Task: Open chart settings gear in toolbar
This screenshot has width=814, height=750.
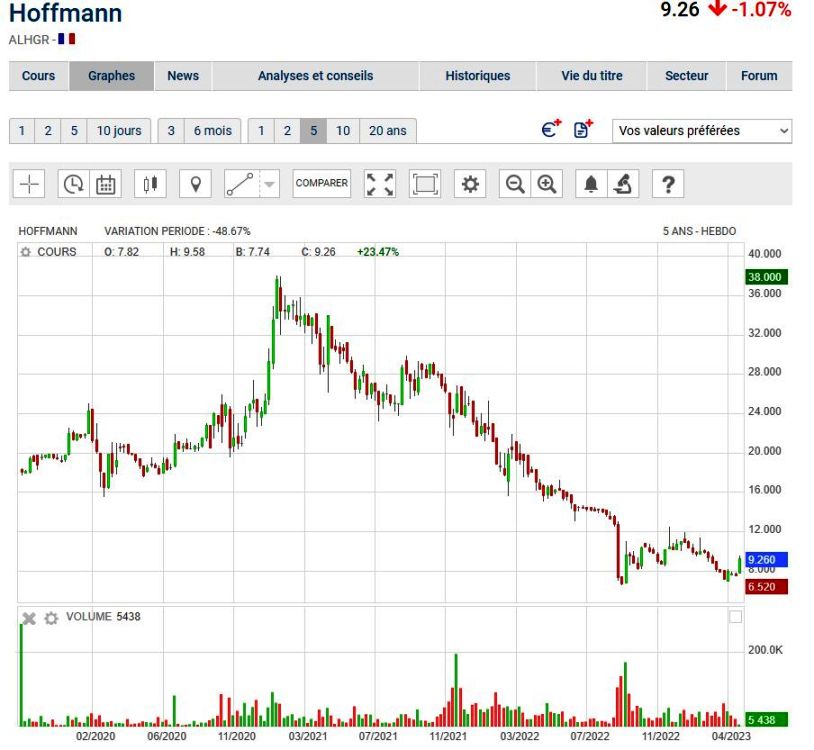Action: (470, 184)
